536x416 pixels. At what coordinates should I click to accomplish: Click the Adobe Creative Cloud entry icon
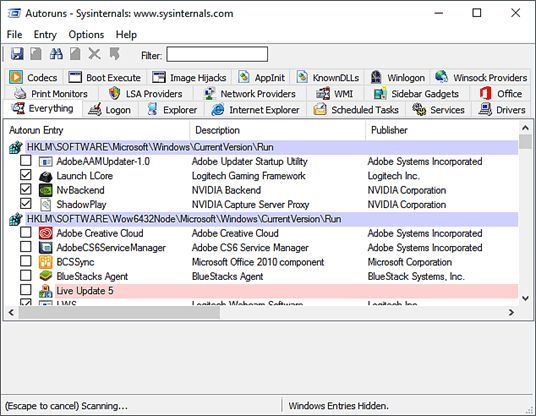[45, 233]
